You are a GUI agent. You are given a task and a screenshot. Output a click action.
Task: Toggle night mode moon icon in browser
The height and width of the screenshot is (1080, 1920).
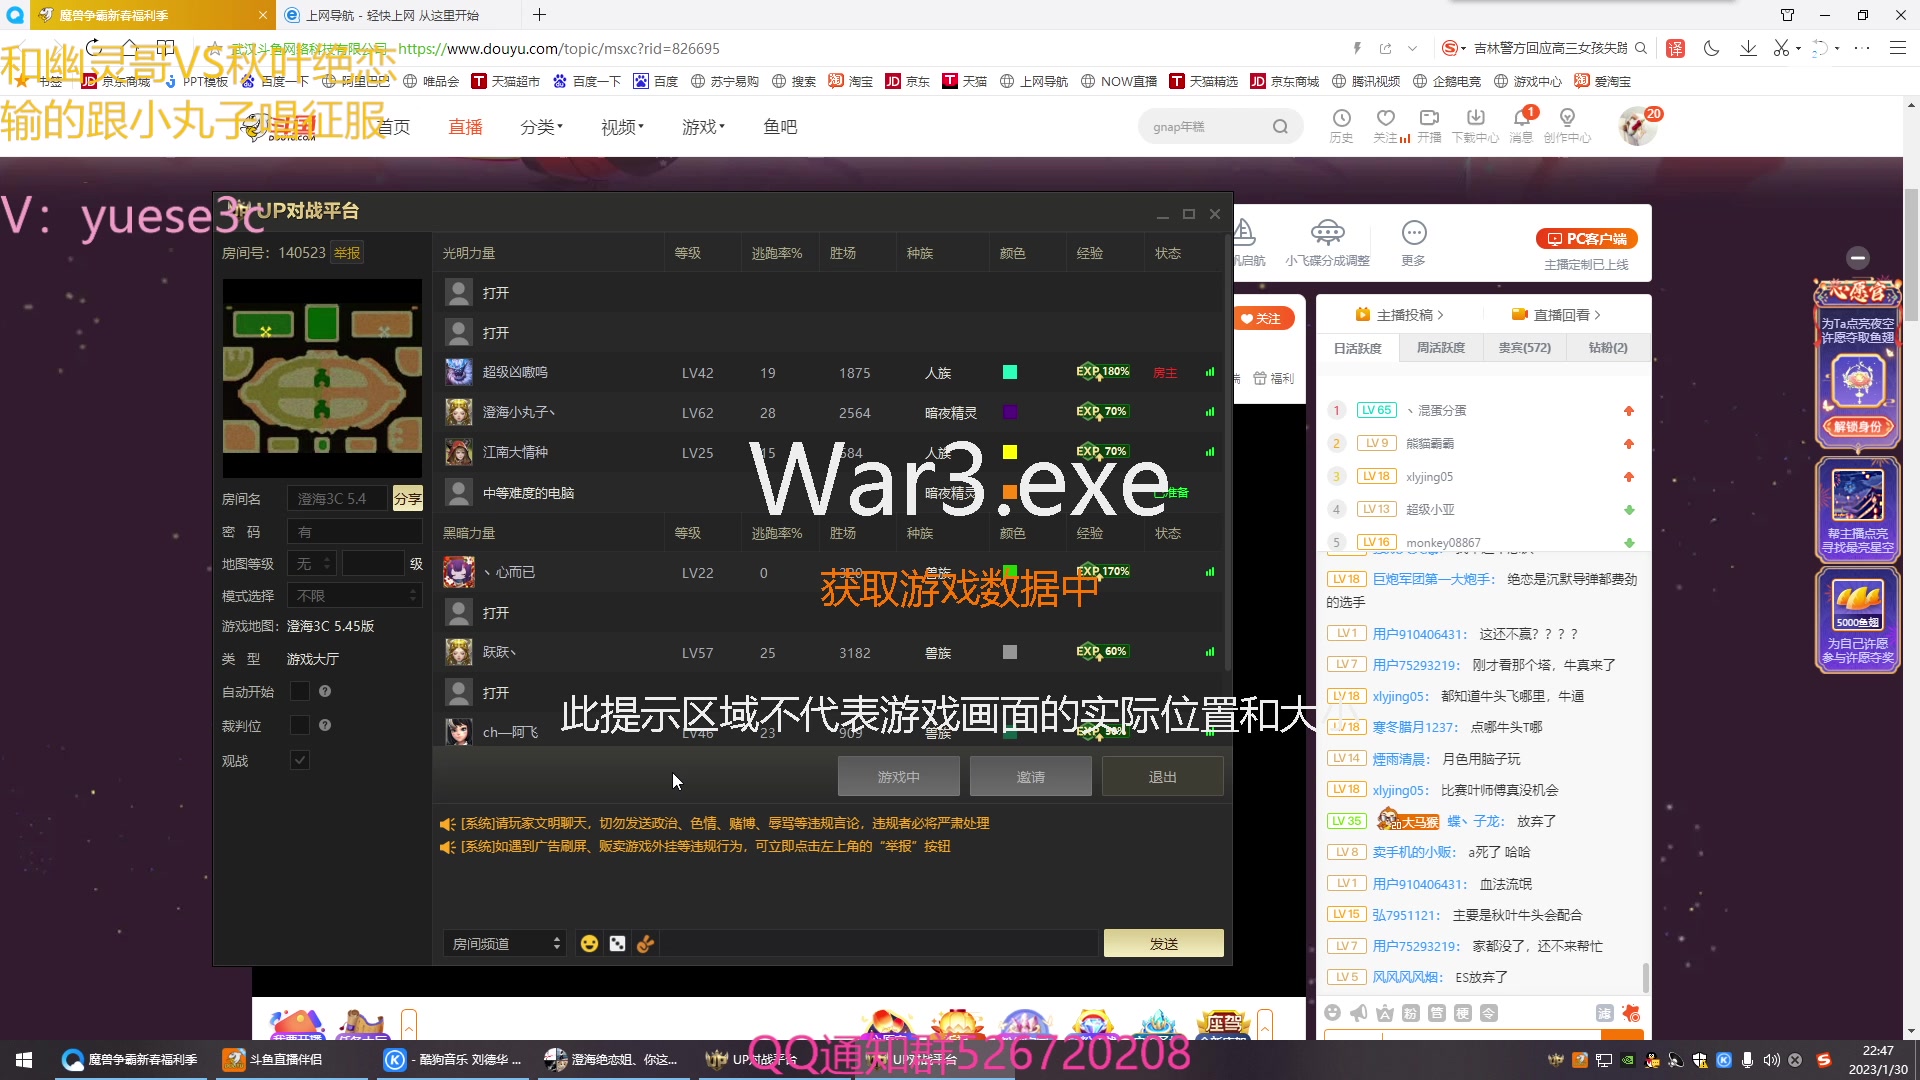1712,48
